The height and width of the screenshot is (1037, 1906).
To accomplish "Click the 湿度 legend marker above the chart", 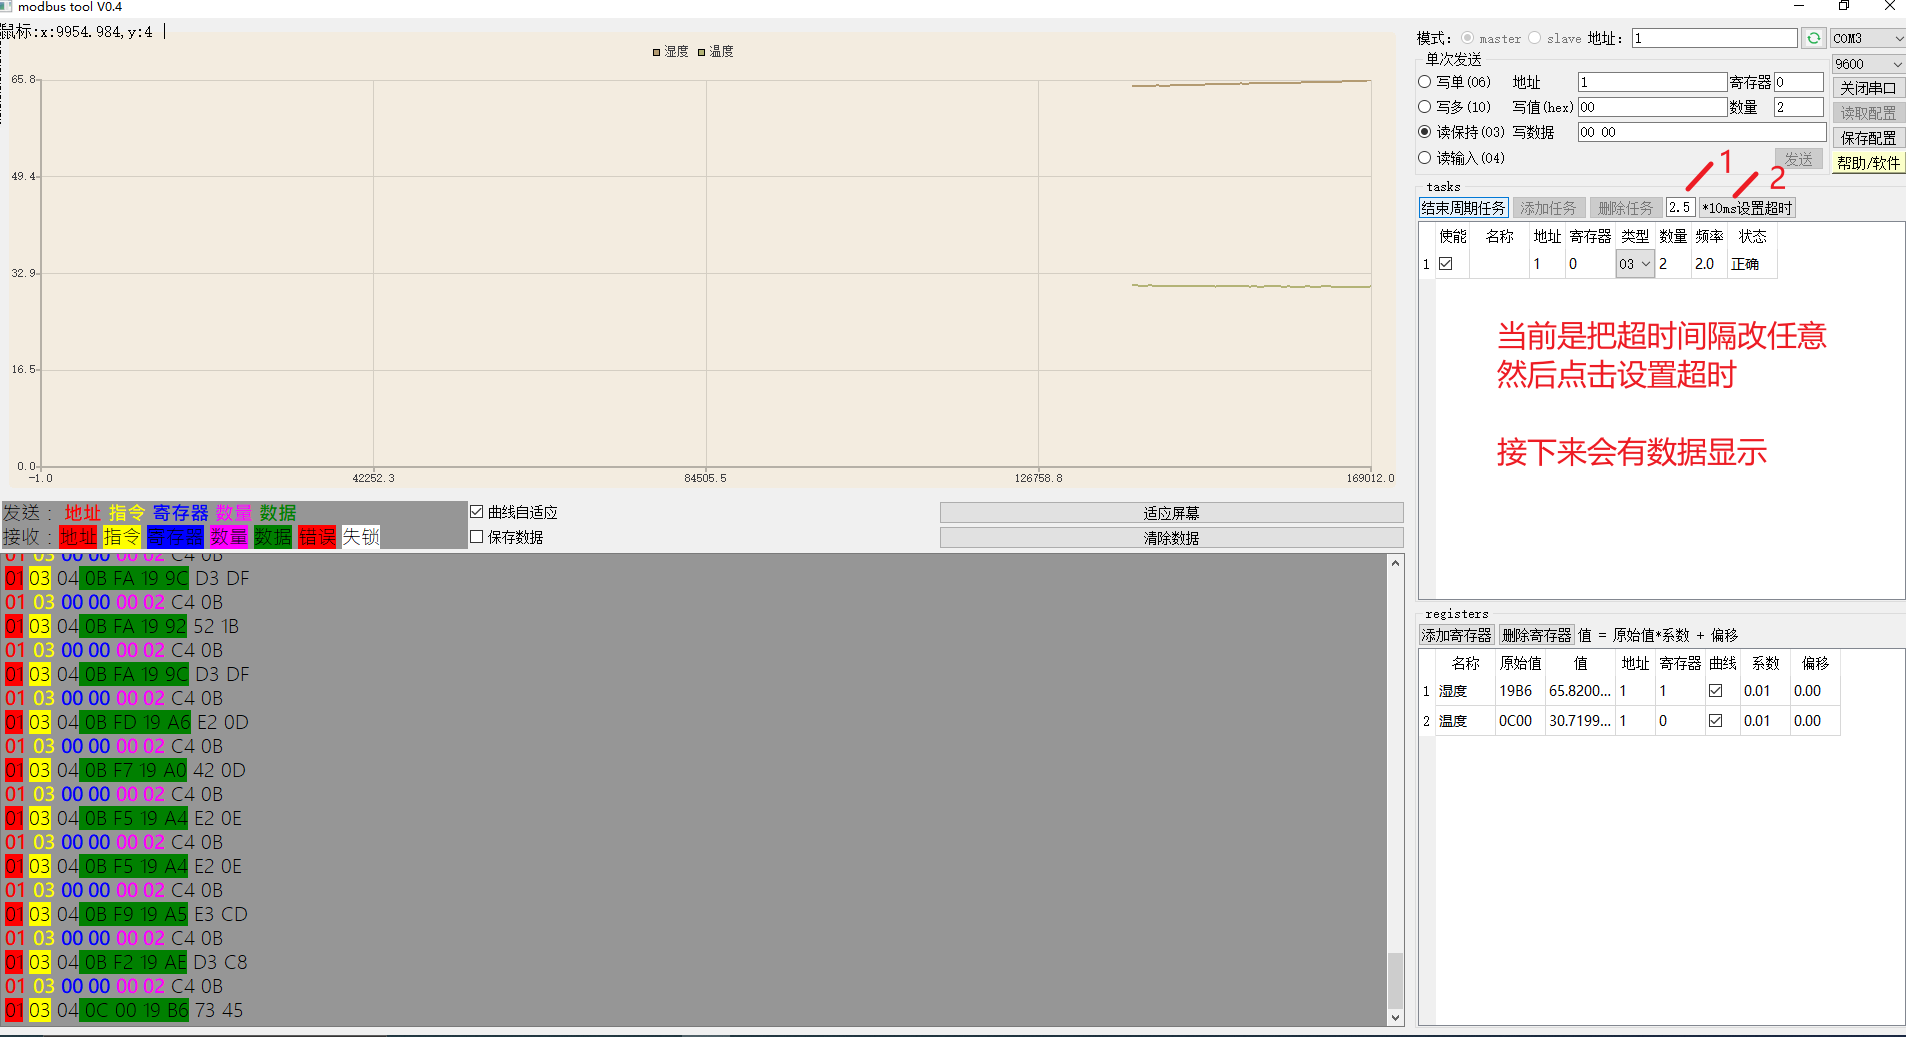I will [656, 52].
